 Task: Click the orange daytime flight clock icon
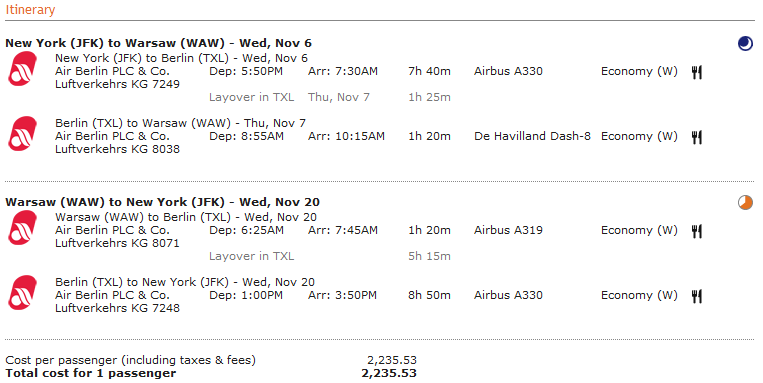[x=745, y=202]
